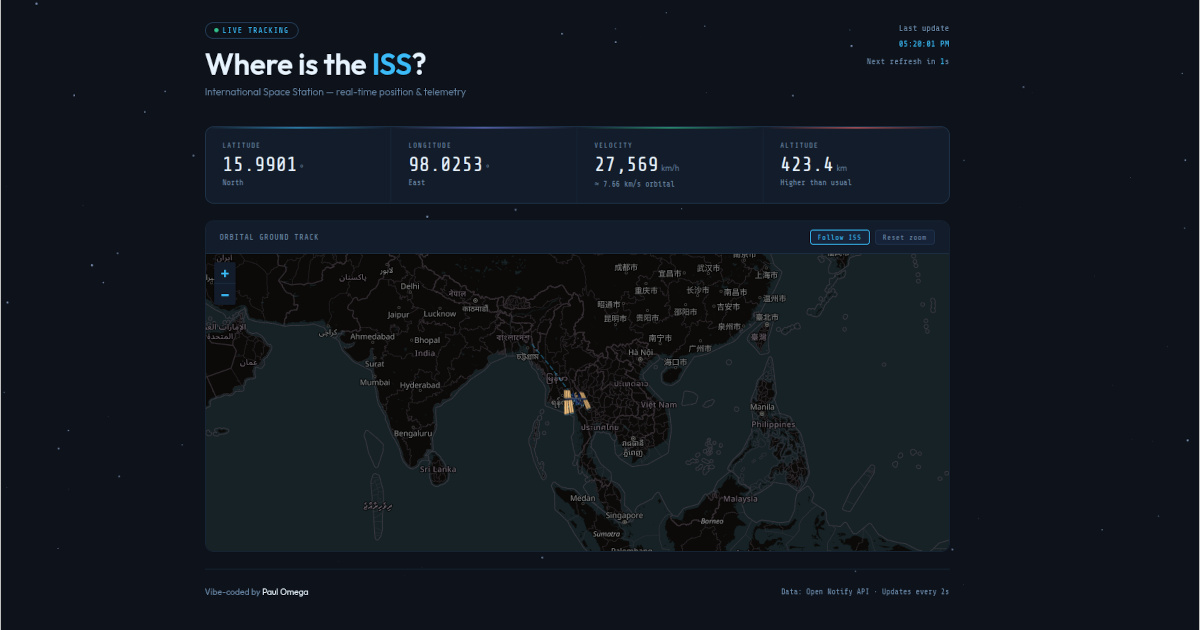Image resolution: width=1200 pixels, height=630 pixels.
Task: Click the ISS word in headline
Action: tap(391, 65)
